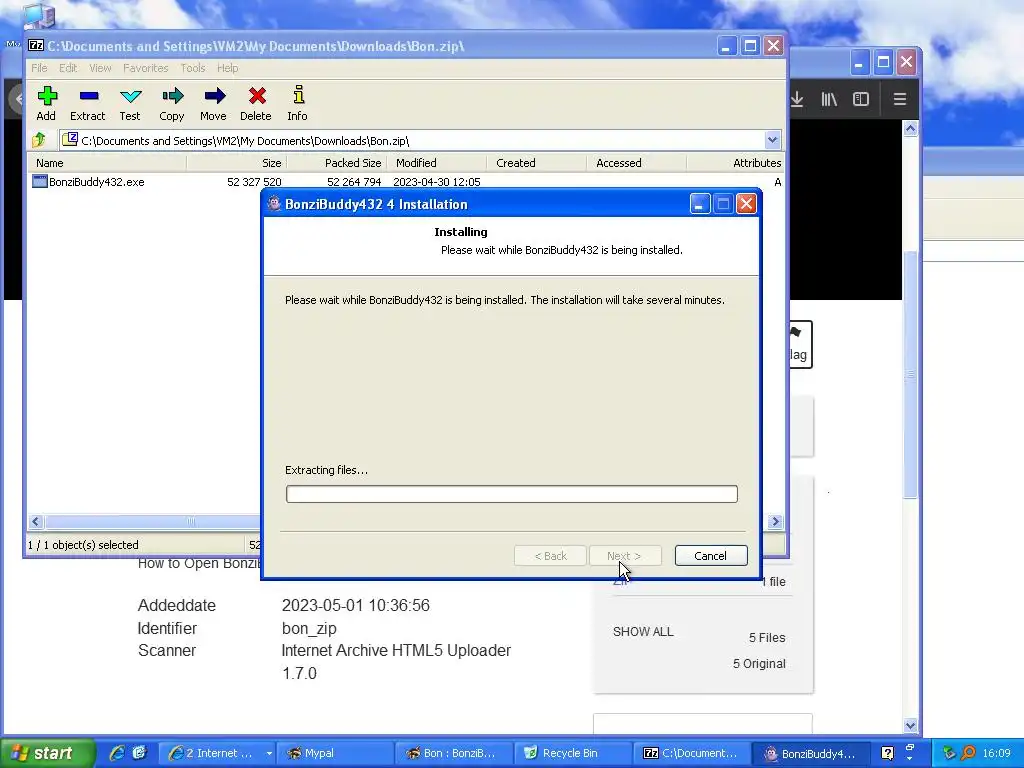
Task: Switch to the Recycle Bin taskbar window
Action: [572, 754]
